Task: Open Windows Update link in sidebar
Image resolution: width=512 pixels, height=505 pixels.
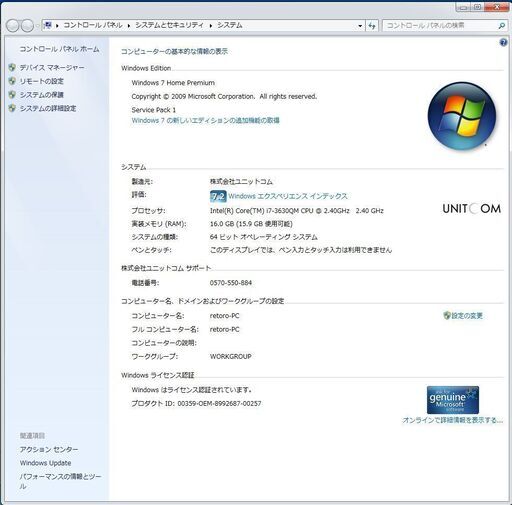Action: coord(45,463)
